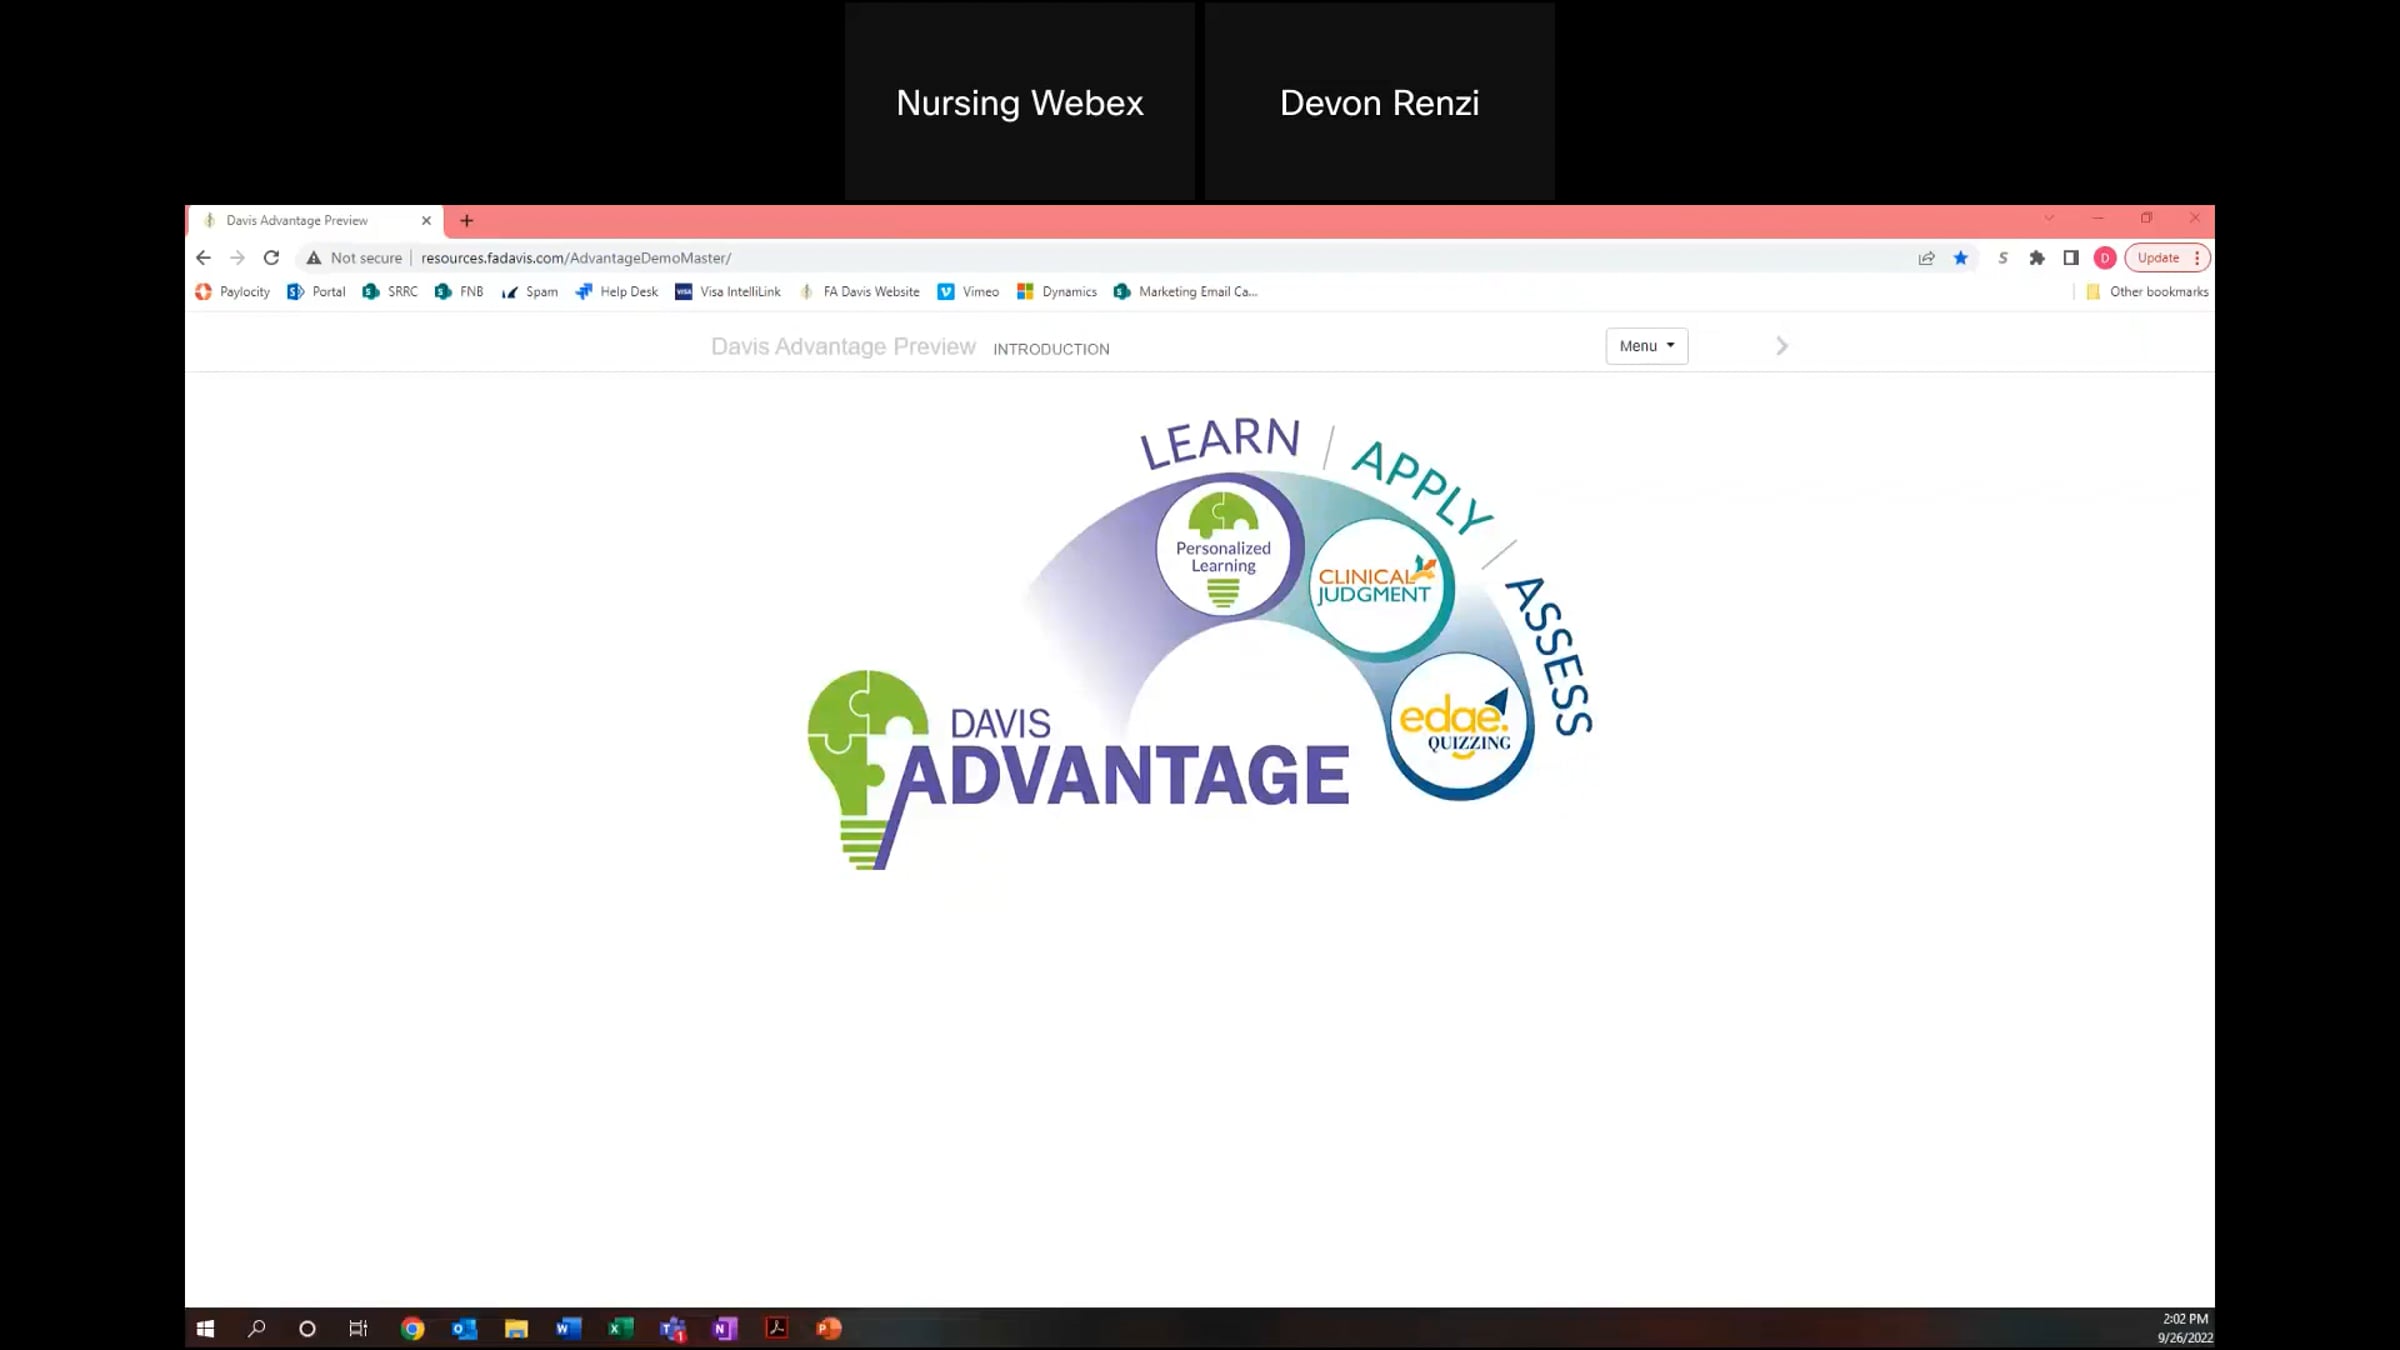Click the Update button in Chrome
Image resolution: width=2400 pixels, height=1350 pixels.
click(x=2158, y=258)
